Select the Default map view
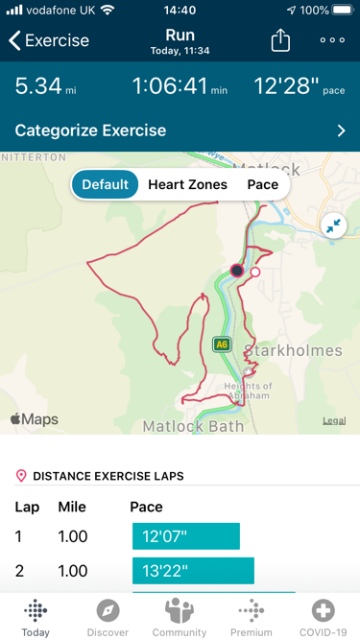Screen dimensions: 360x640 pyautogui.click(x=105, y=184)
